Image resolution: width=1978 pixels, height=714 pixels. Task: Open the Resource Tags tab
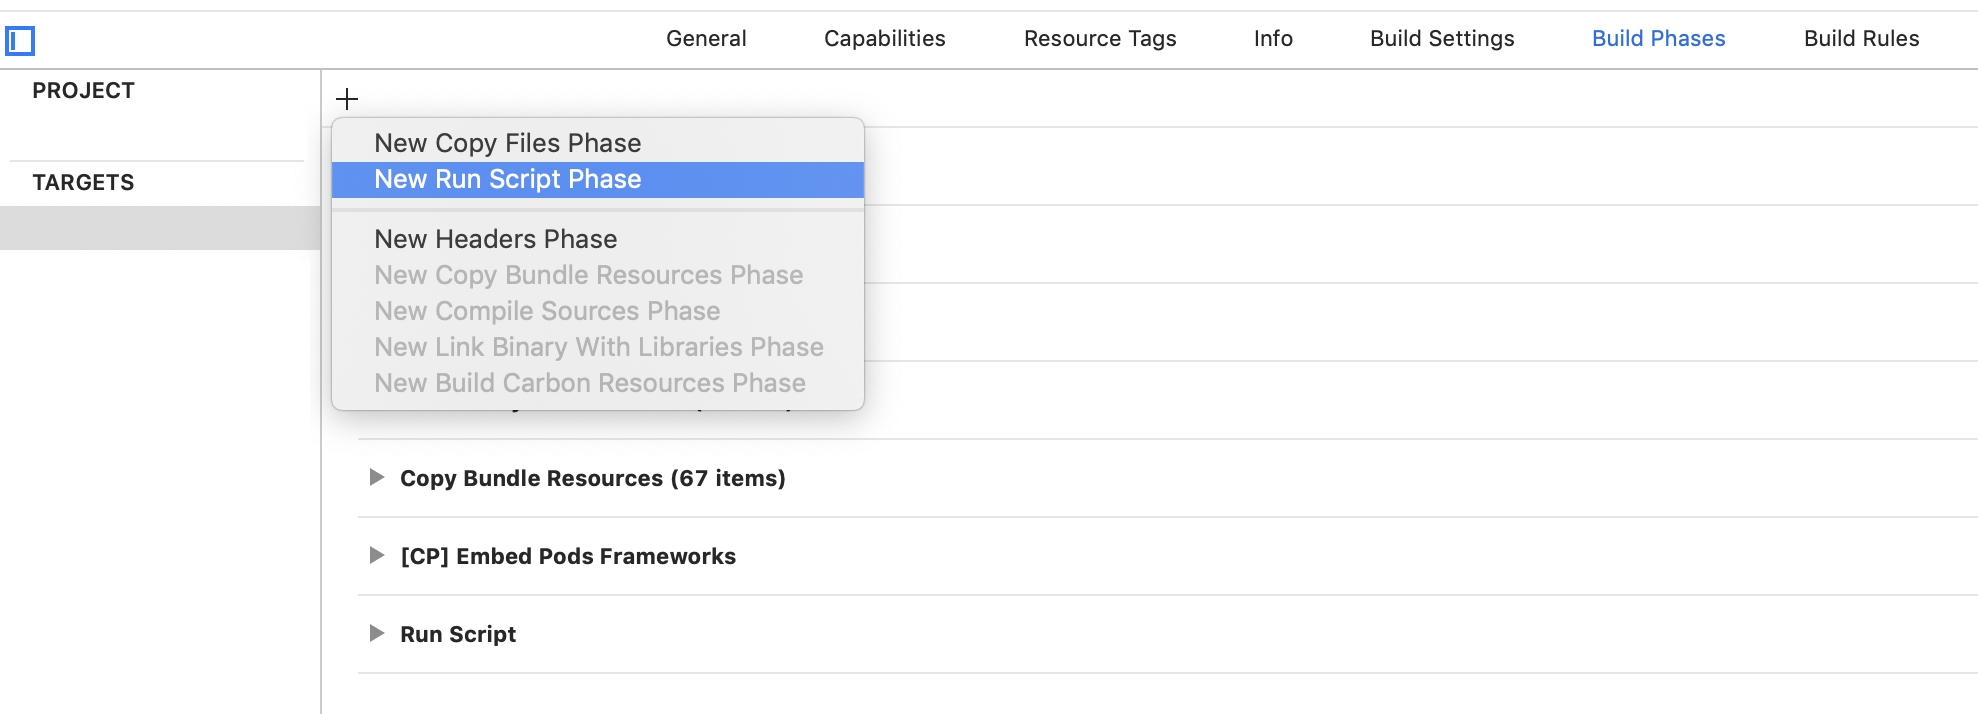(1100, 38)
